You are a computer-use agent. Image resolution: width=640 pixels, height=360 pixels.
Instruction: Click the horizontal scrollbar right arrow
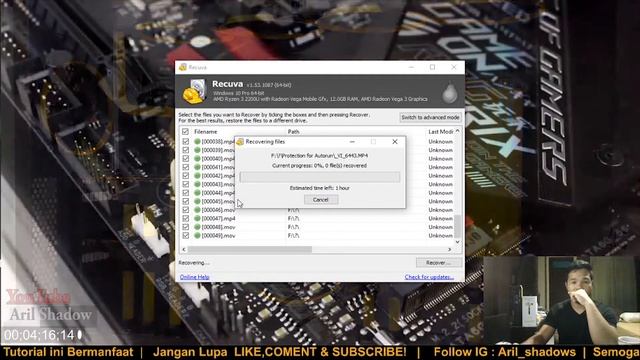(x=449, y=249)
